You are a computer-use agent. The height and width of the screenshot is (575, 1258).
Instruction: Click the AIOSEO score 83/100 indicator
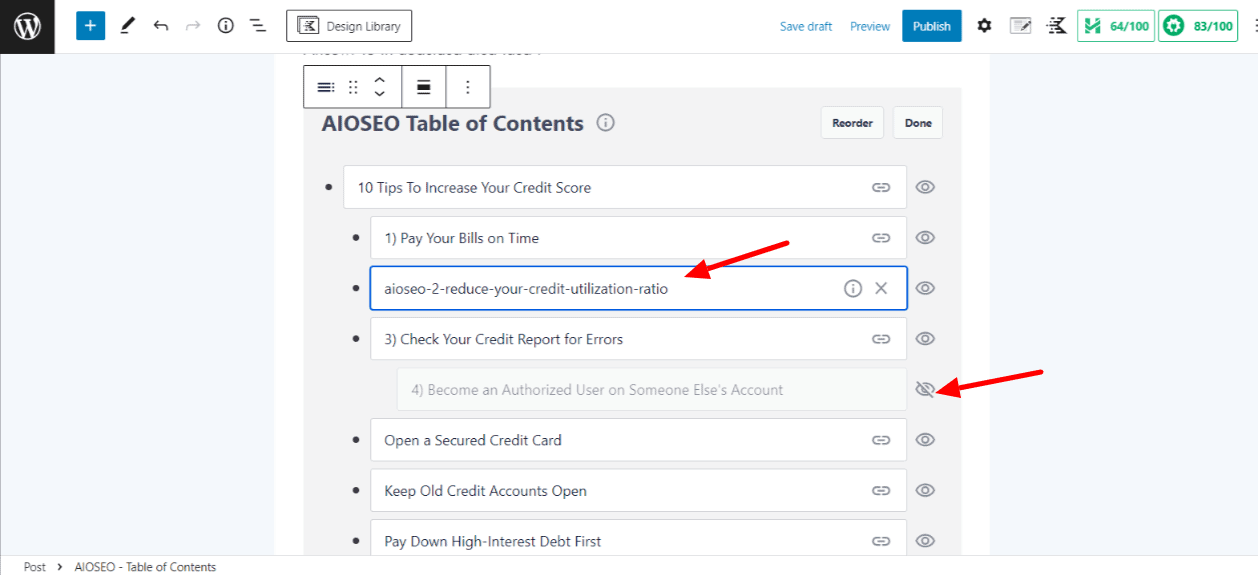(1198, 26)
